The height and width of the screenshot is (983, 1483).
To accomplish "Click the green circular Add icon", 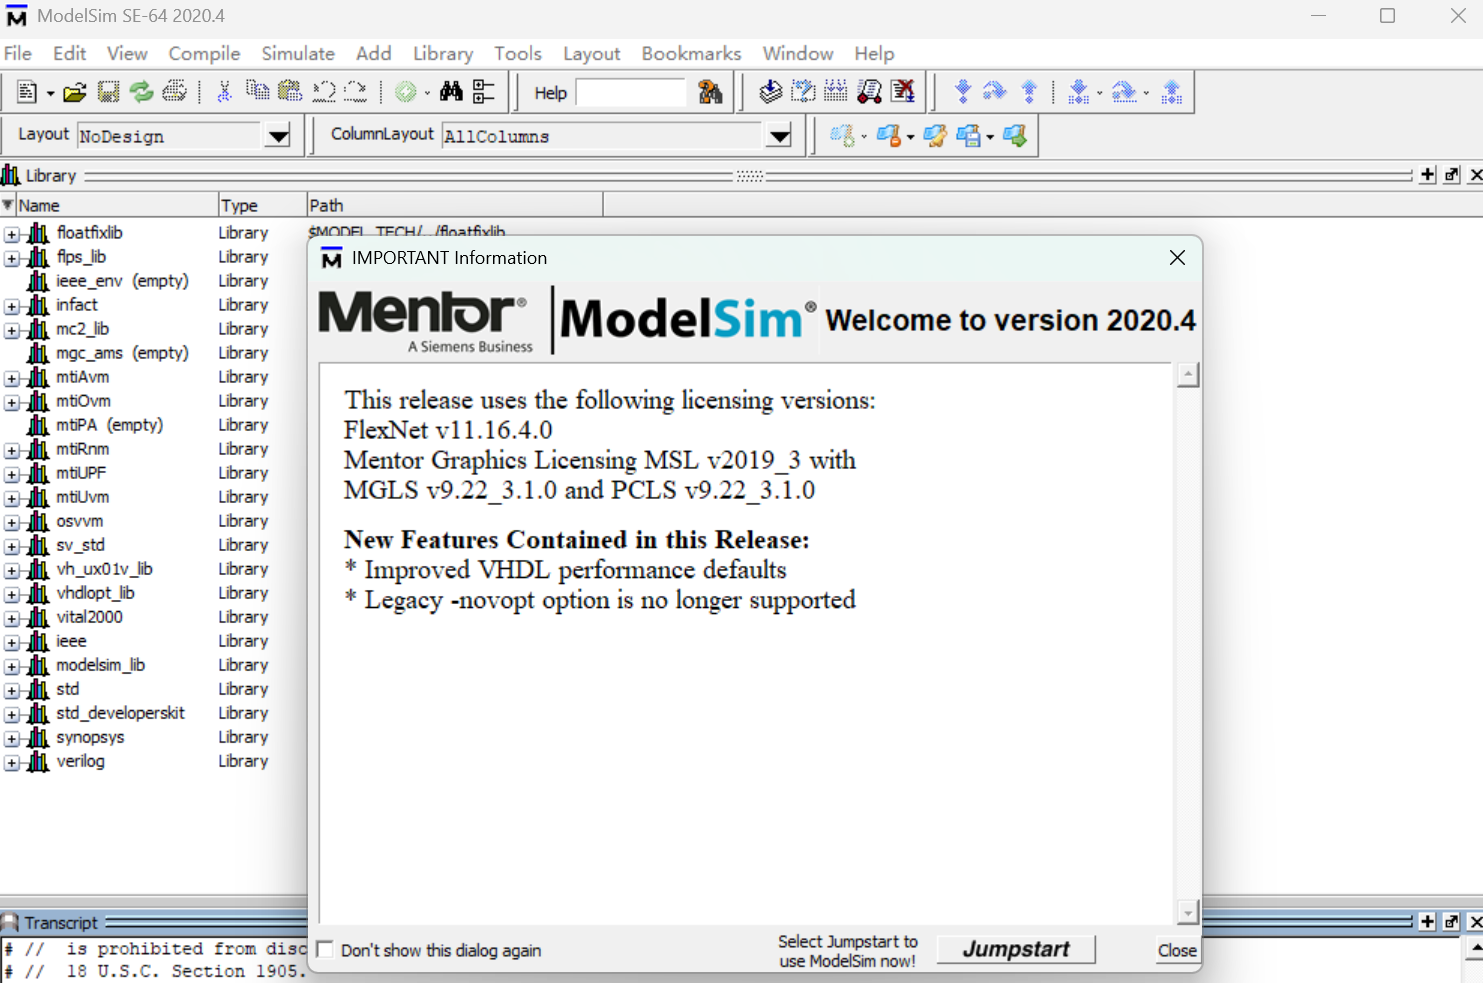I will pos(405,92).
